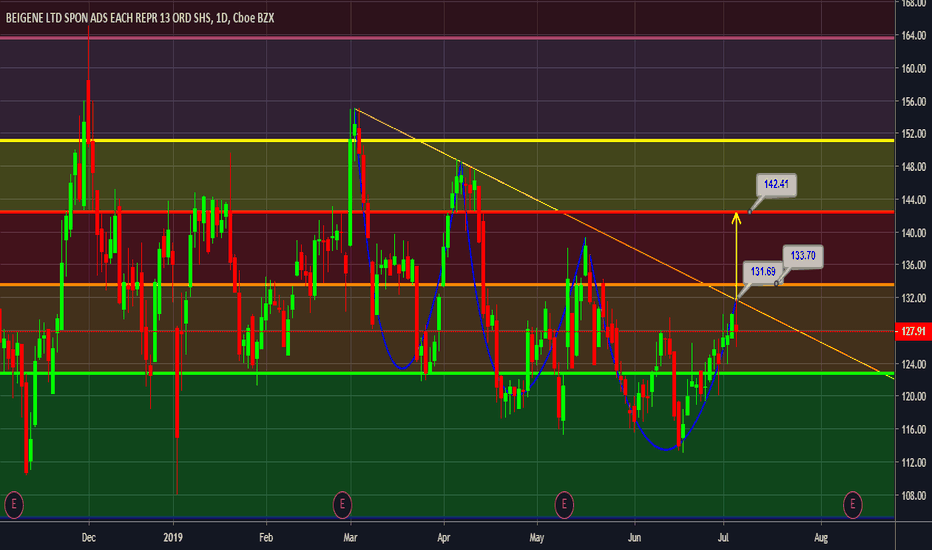The width and height of the screenshot is (932, 550).
Task: Click the Jun label on time axis
Action: [634, 538]
